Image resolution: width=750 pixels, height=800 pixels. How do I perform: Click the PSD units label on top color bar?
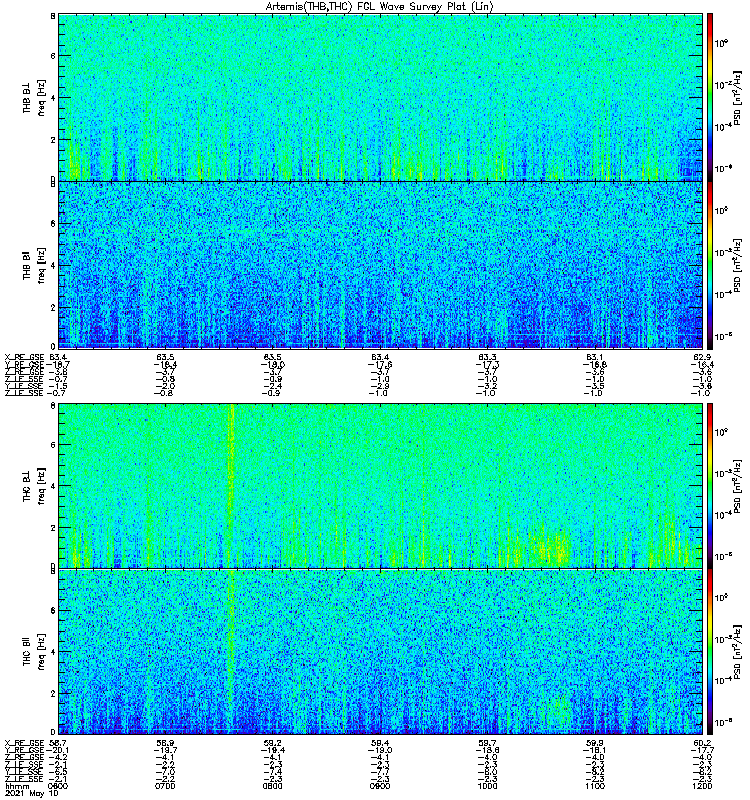[737, 98]
